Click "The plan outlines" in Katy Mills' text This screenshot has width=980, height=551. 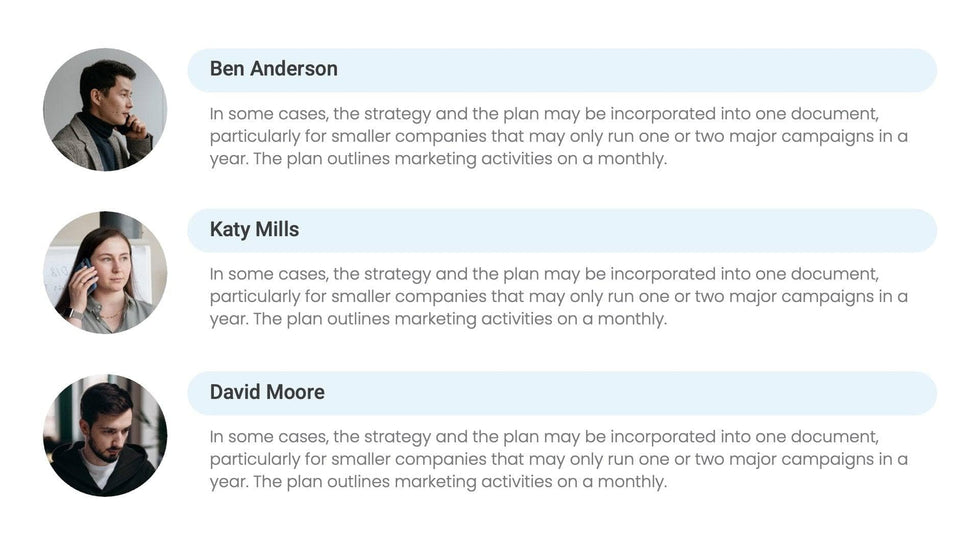pyautogui.click(x=320, y=320)
